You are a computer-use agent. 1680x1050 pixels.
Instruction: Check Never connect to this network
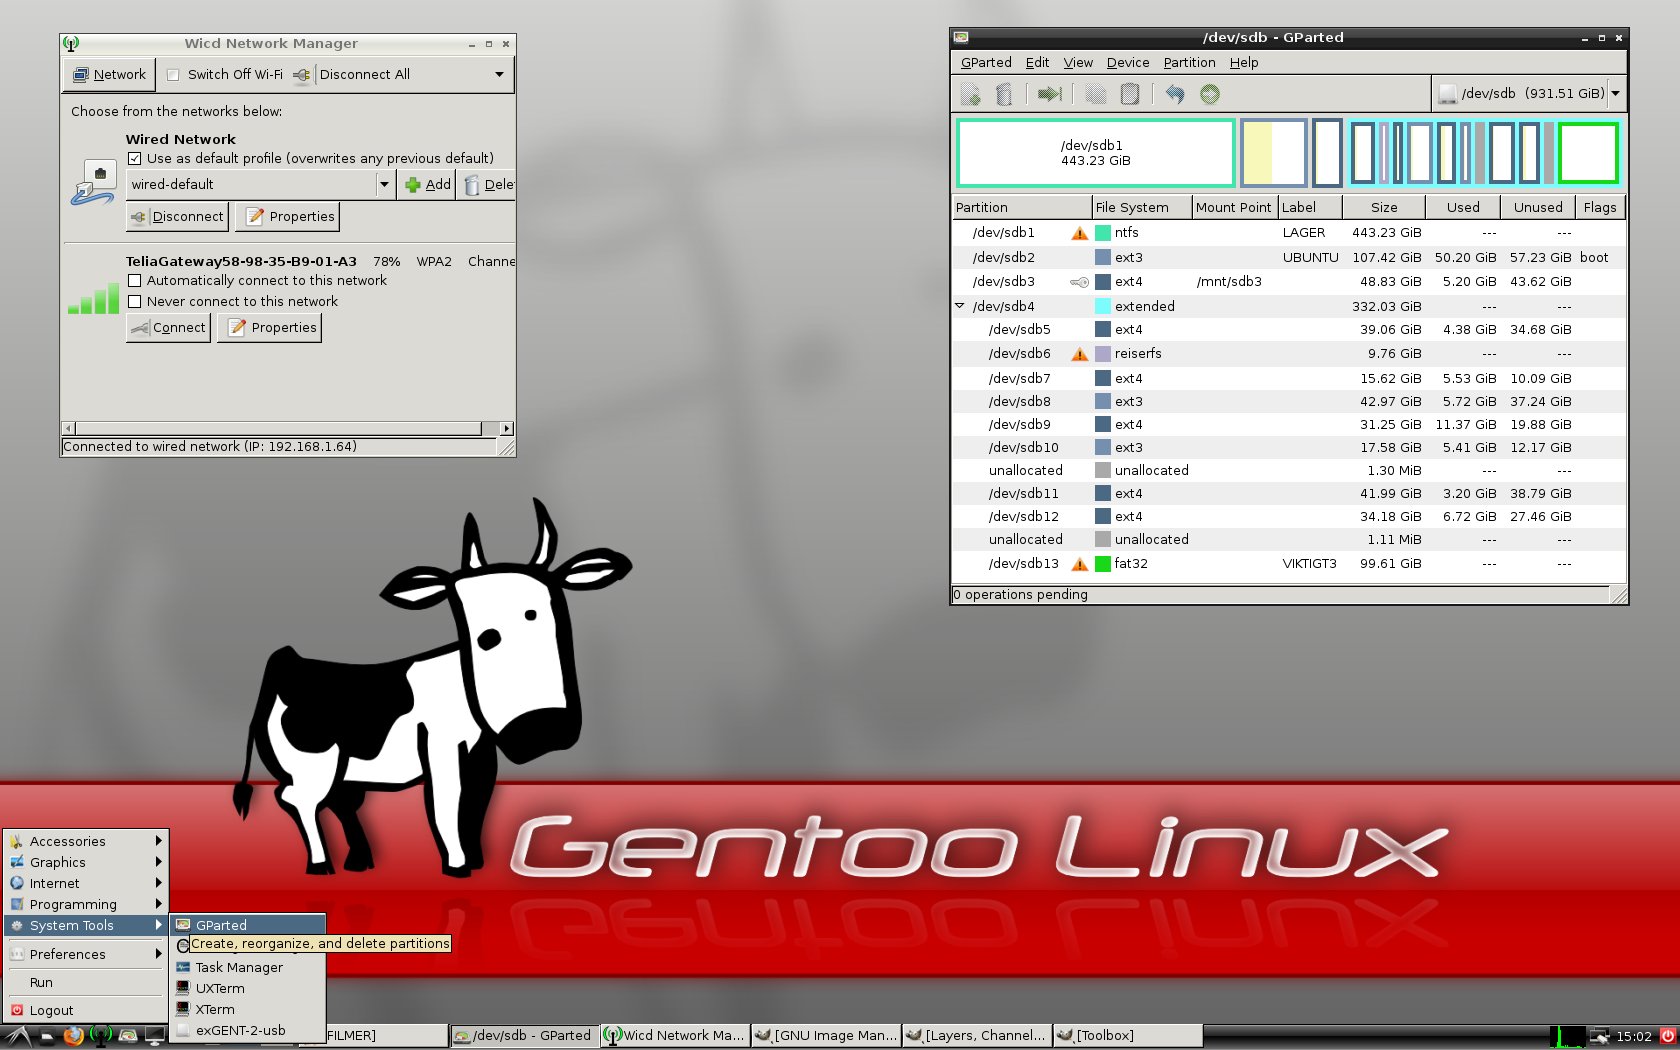134,302
